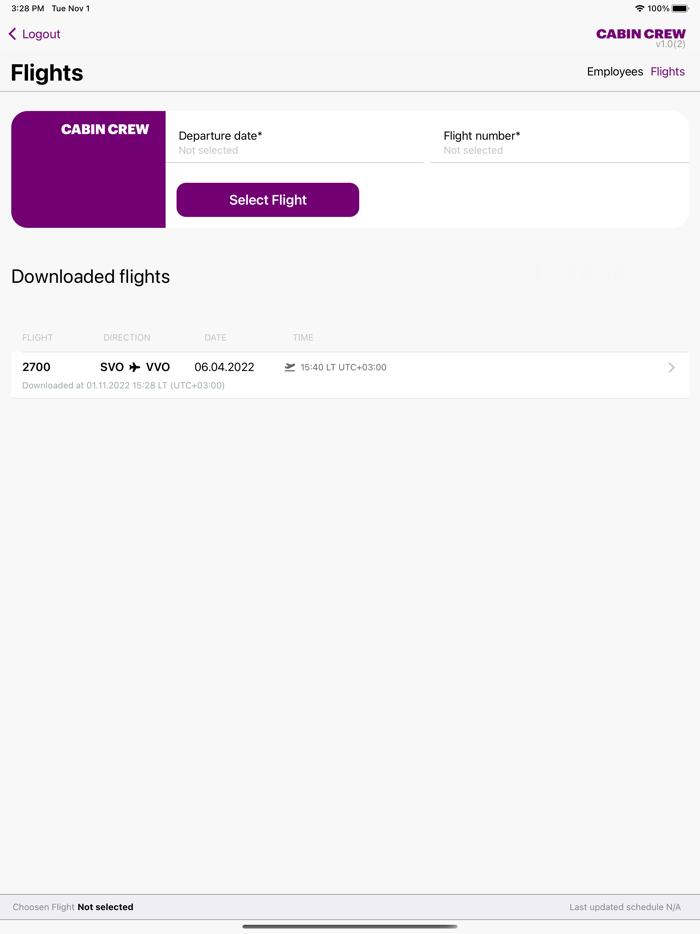Click the CABIN CREW purple card panel
700x934 pixels.
88,169
